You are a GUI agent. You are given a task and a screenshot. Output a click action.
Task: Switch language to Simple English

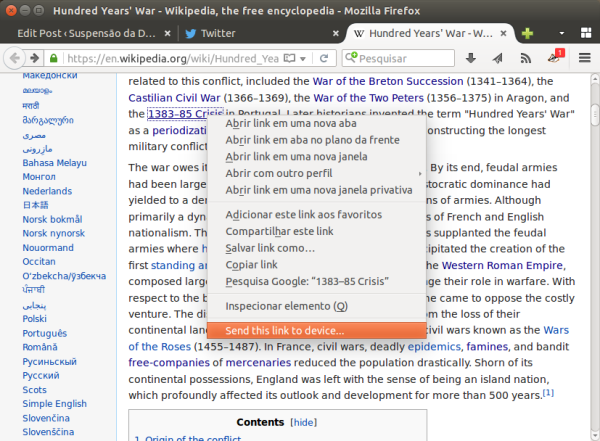click(x=54, y=404)
